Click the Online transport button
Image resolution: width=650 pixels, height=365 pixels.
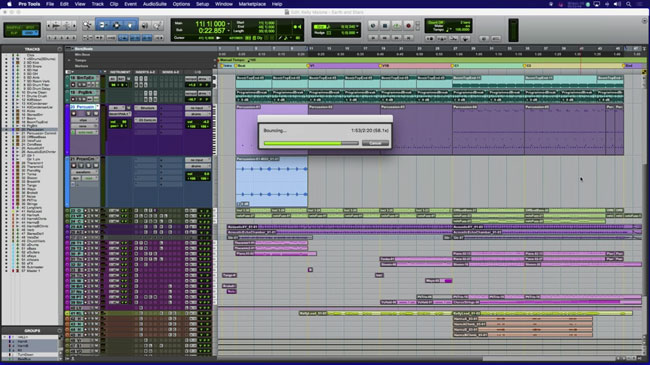point(373,26)
